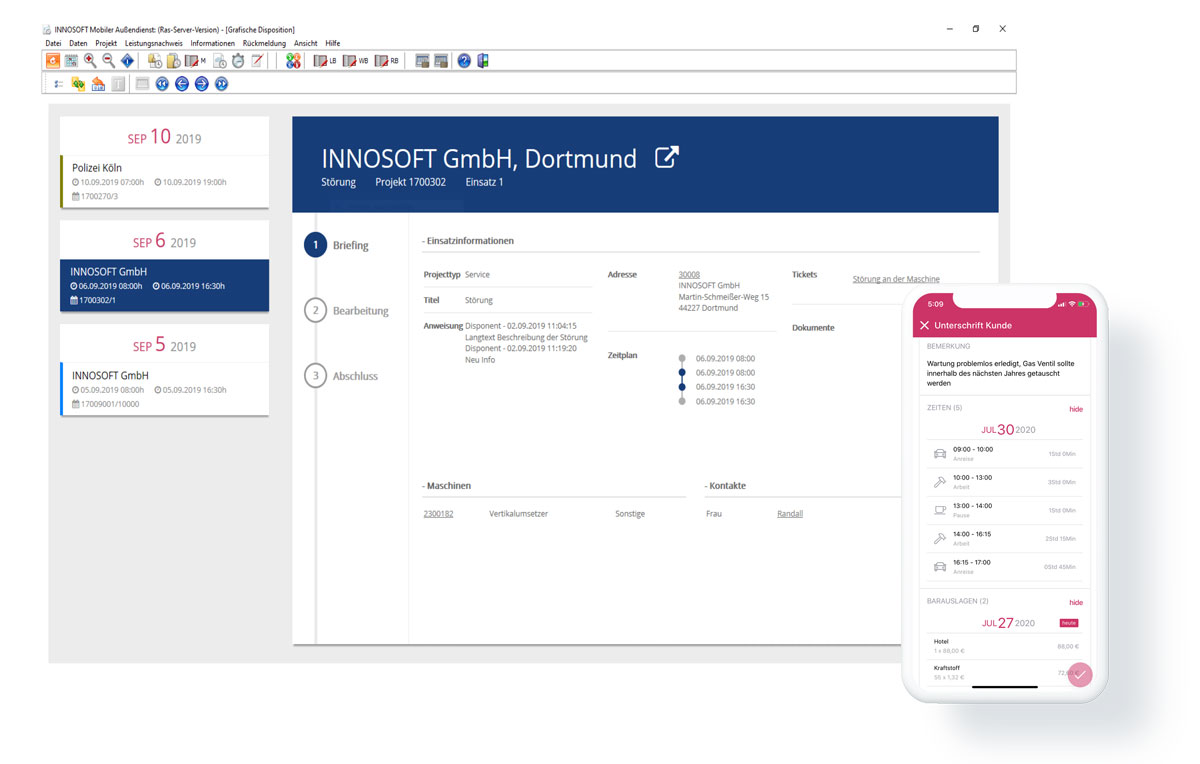
Task: Collapse the Kontakte section
Action: (725, 486)
